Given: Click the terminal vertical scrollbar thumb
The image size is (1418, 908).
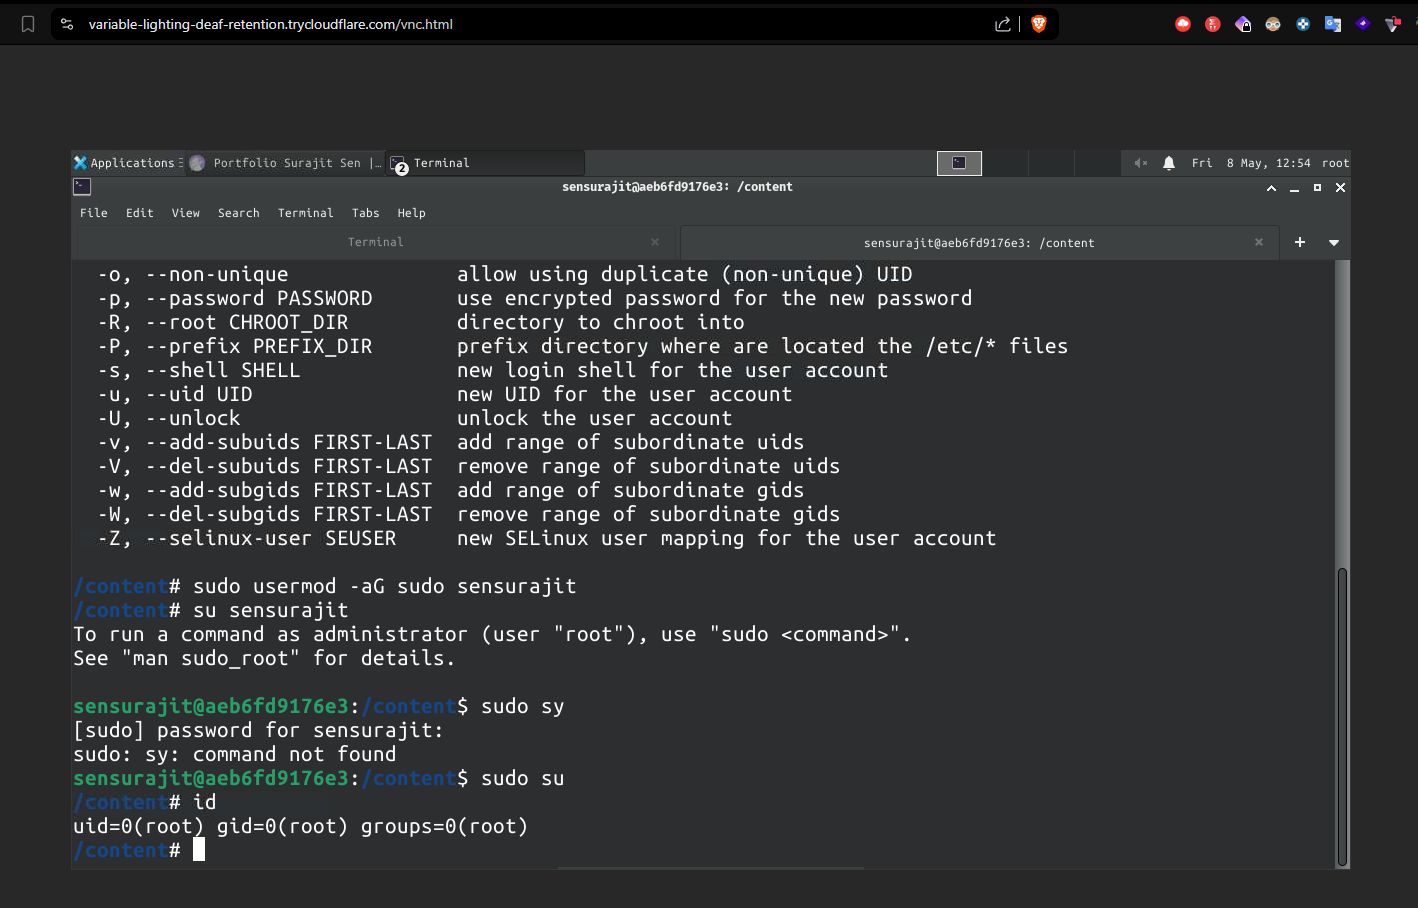Looking at the screenshot, I should coord(1342,717).
